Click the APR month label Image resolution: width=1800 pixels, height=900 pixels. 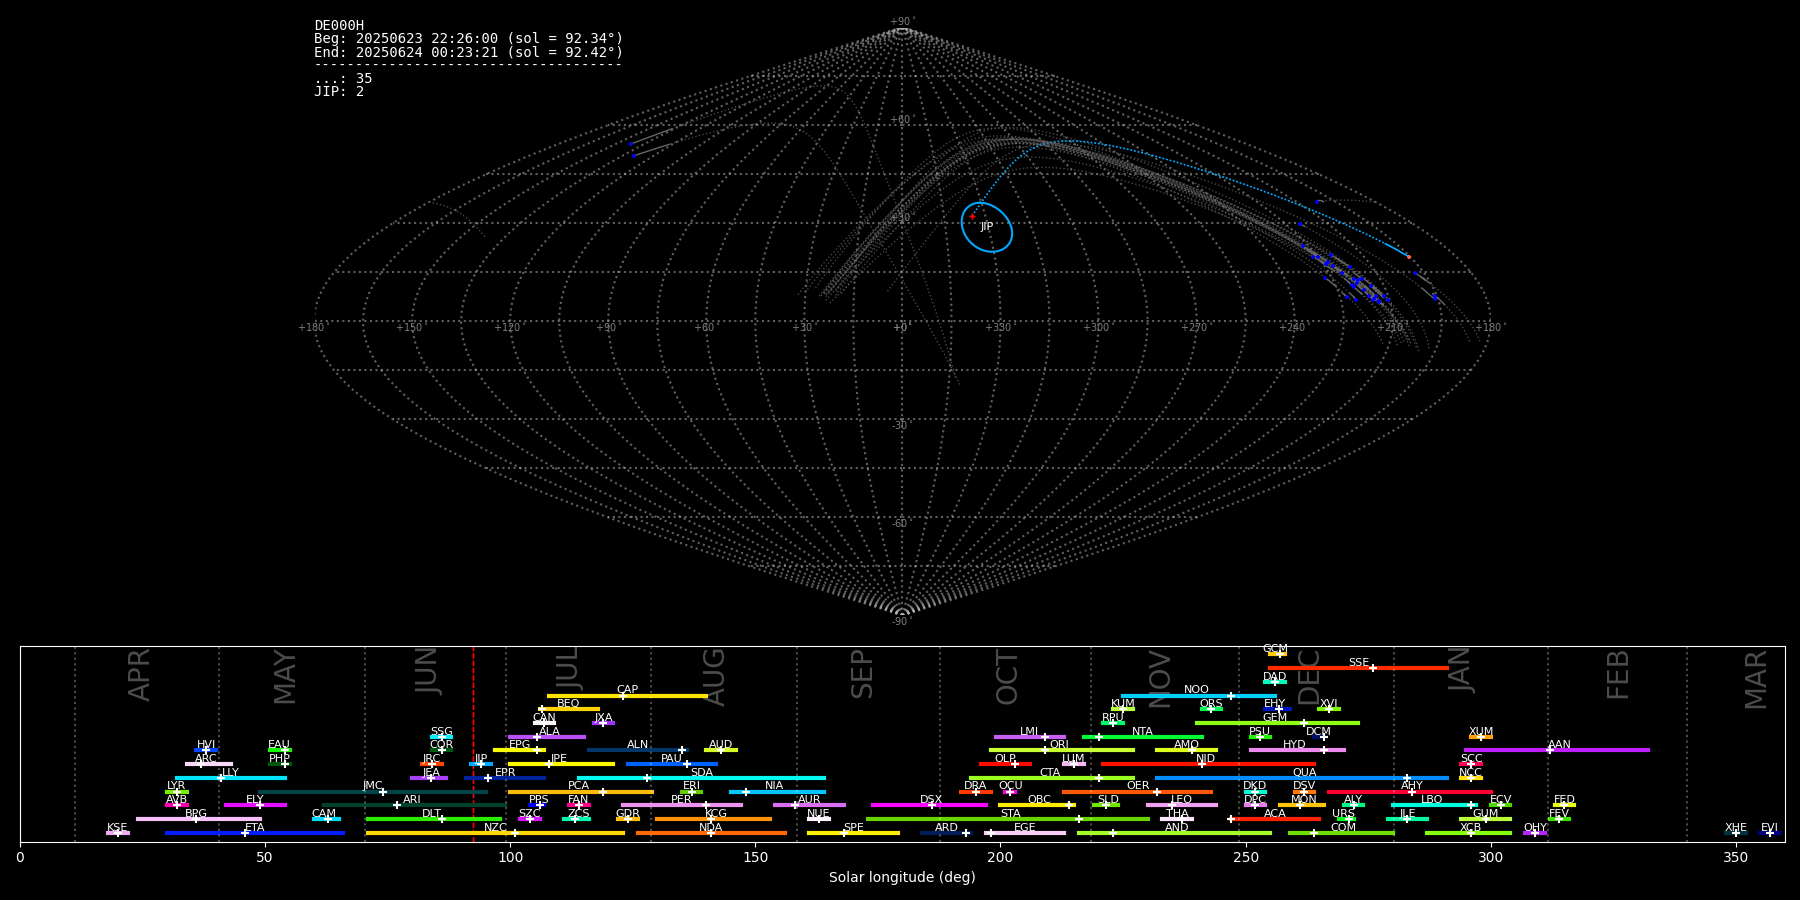[x=139, y=675]
